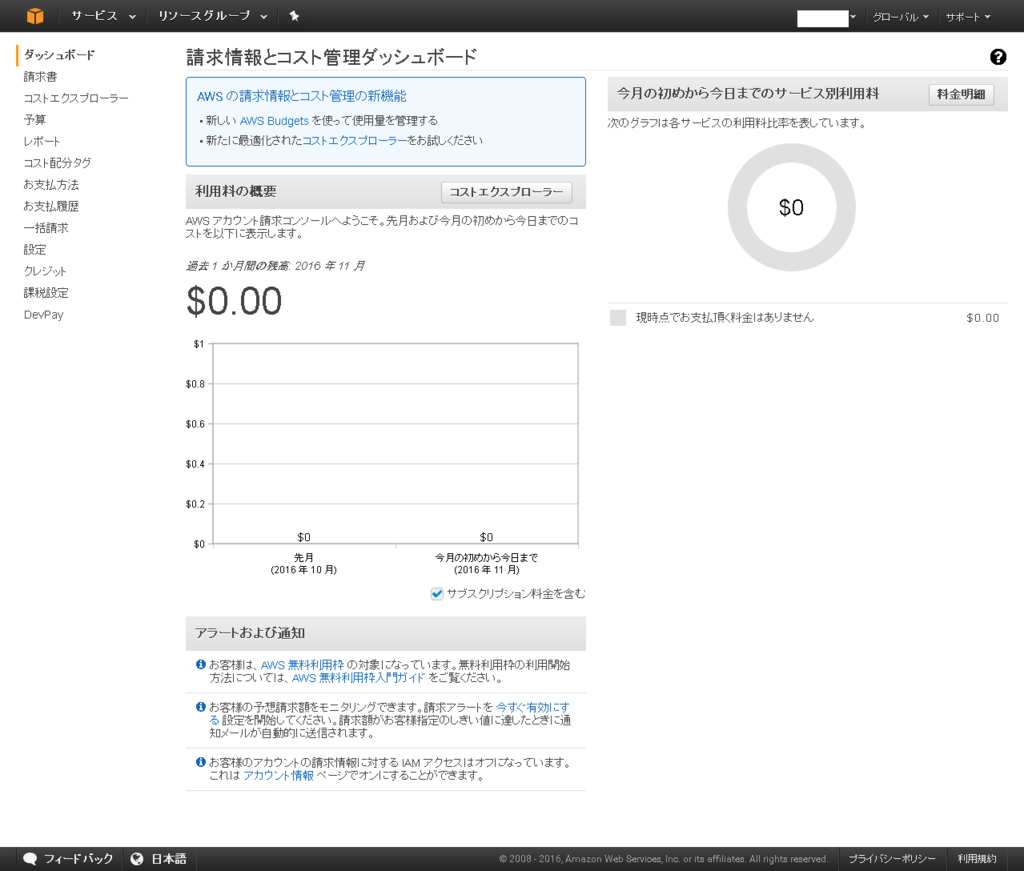The image size is (1024, 871).
Task: Click the $0.00 balance amount
Action: click(x=234, y=301)
